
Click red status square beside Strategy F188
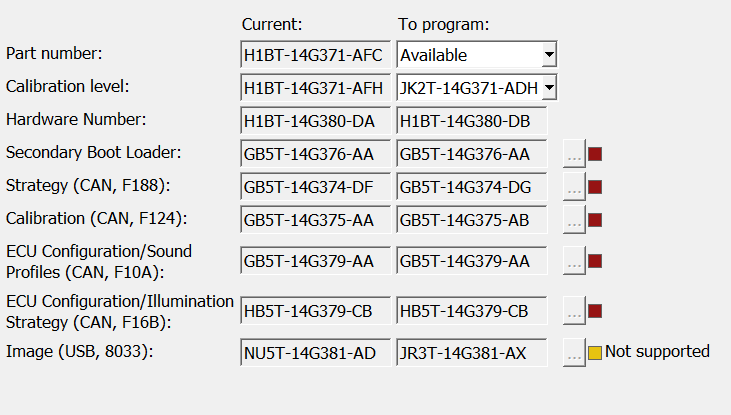click(x=594, y=187)
